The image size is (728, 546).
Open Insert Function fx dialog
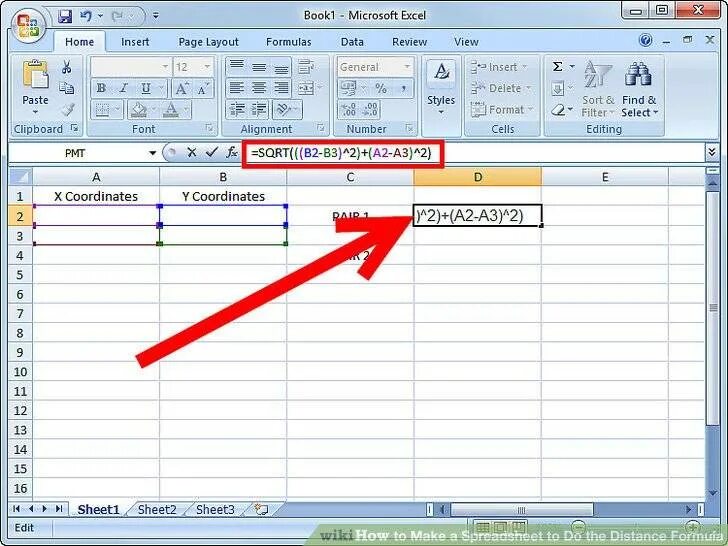(232, 152)
